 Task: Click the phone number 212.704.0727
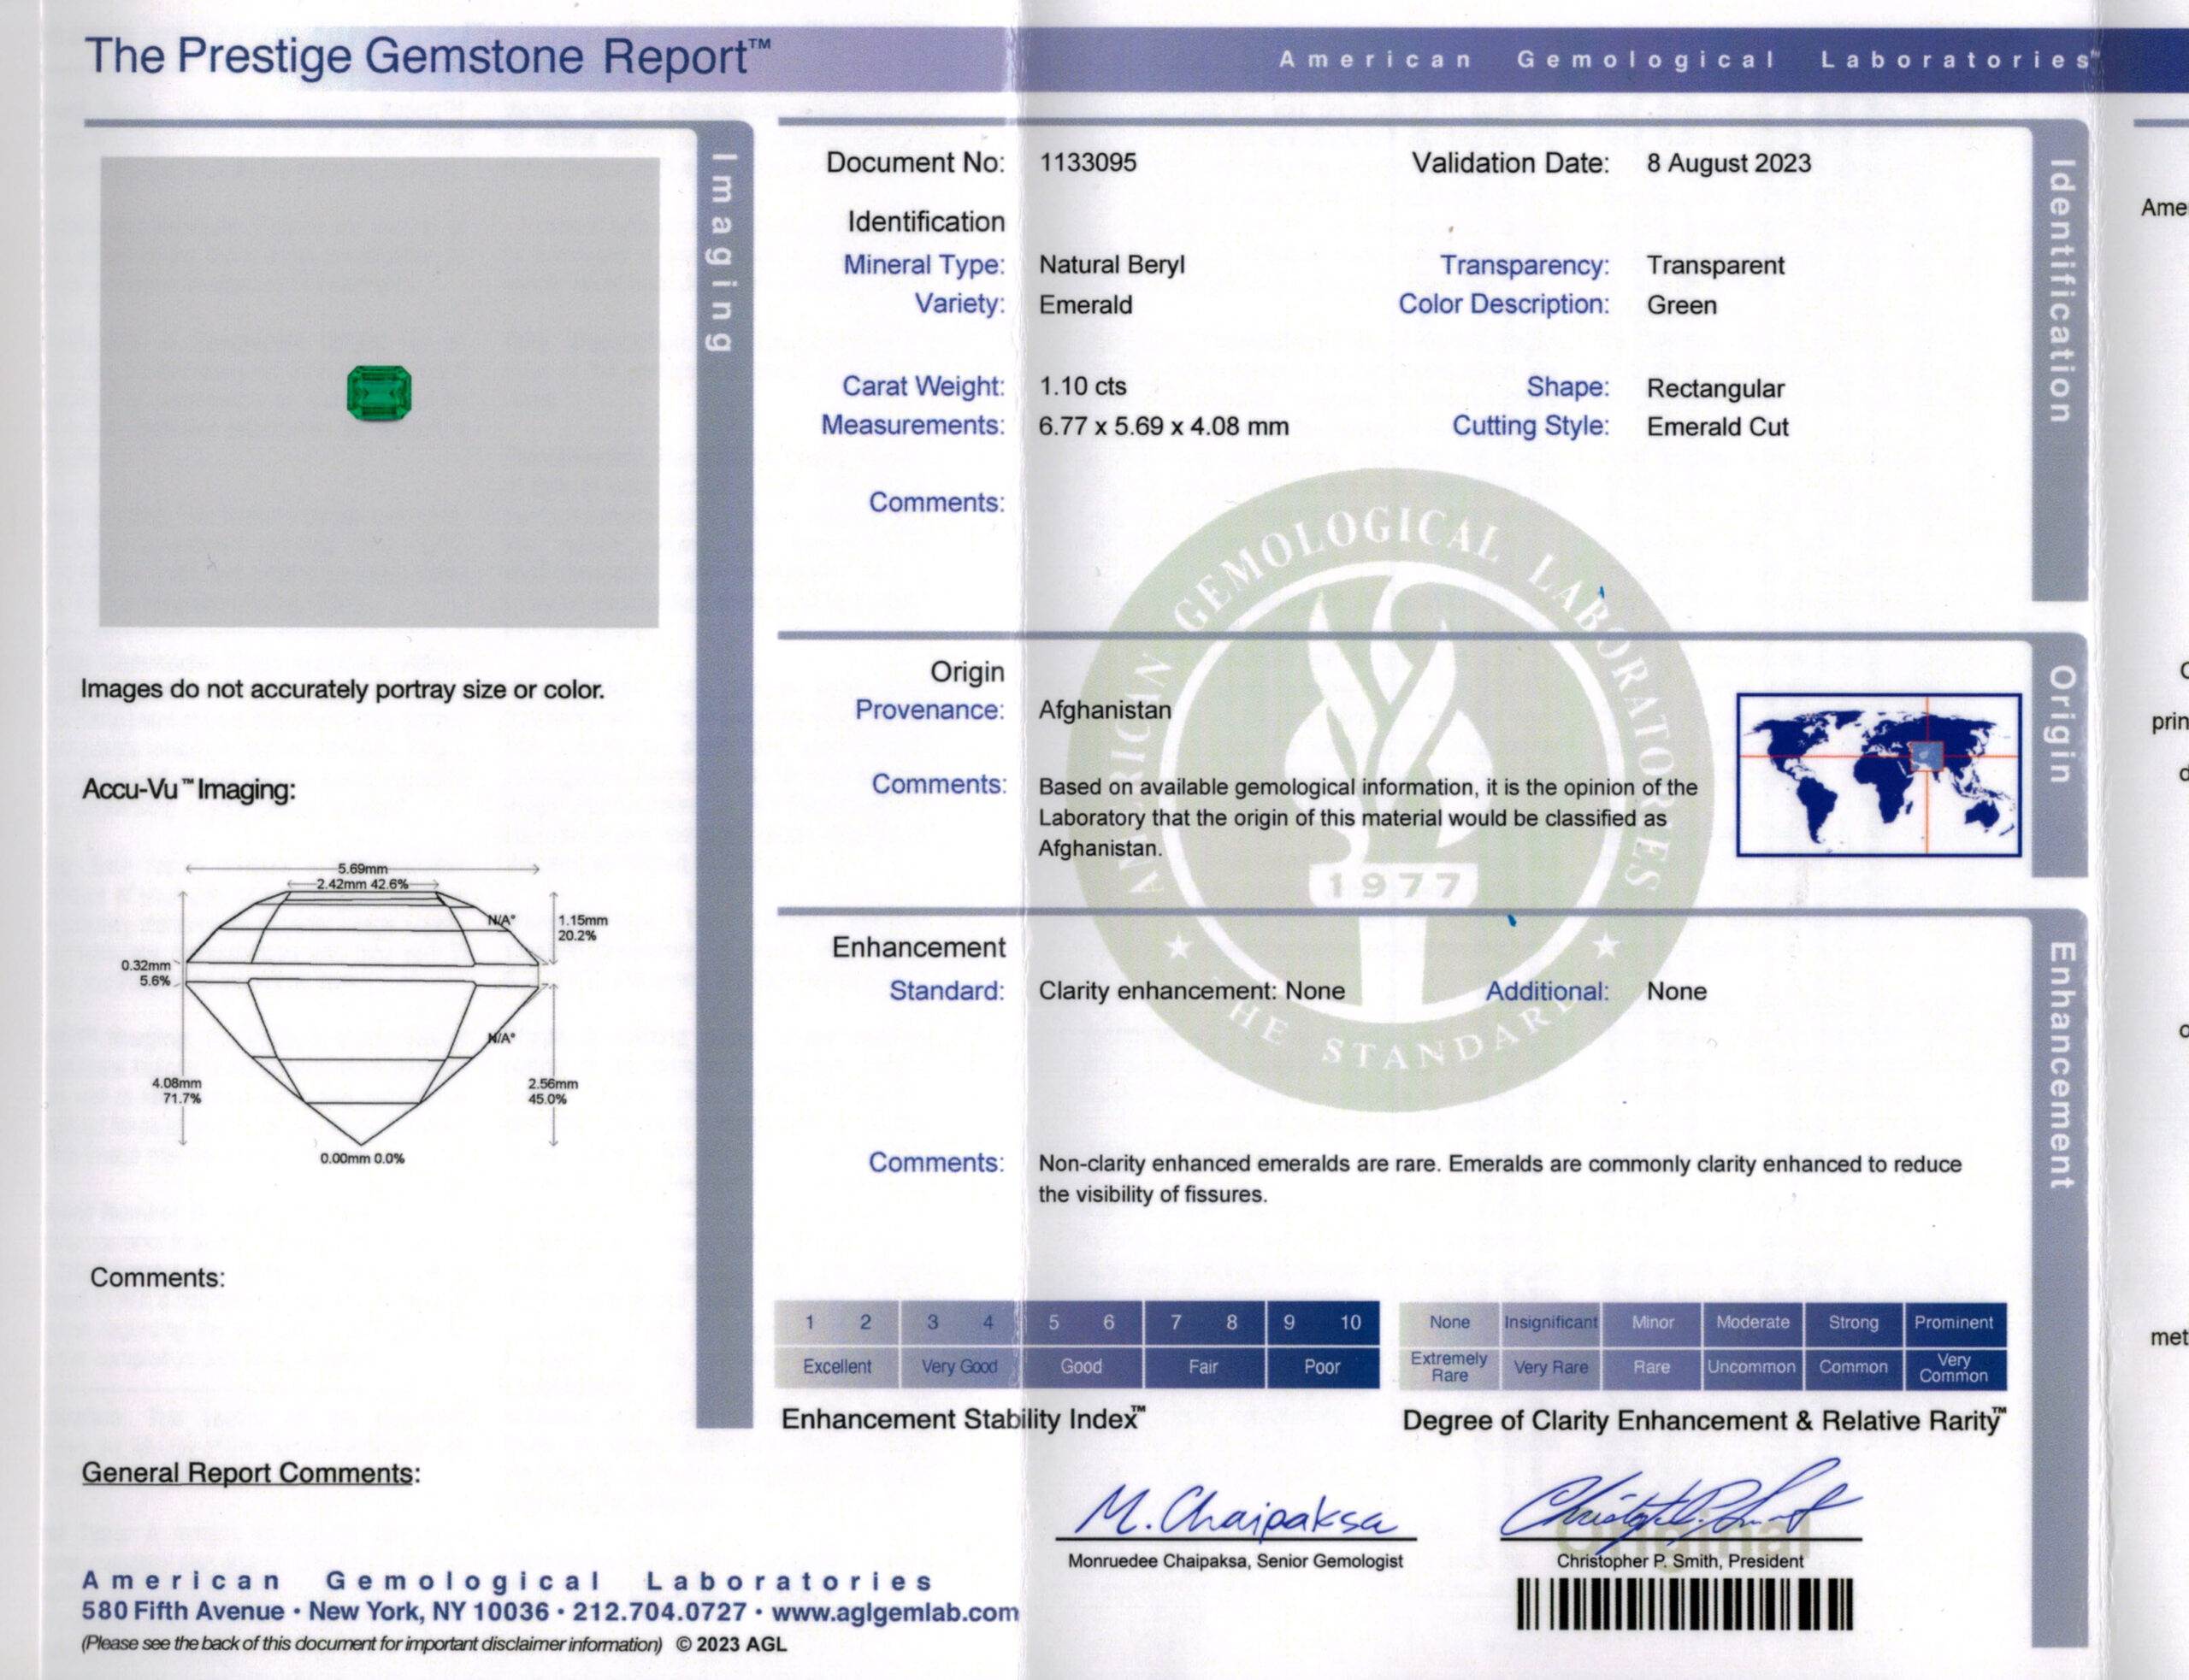[659, 1612]
